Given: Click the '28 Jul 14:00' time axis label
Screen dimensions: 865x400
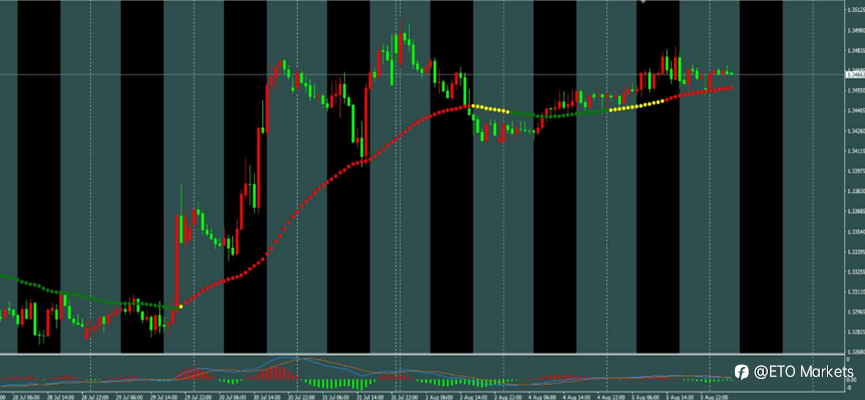Looking at the screenshot, I should tap(61, 397).
